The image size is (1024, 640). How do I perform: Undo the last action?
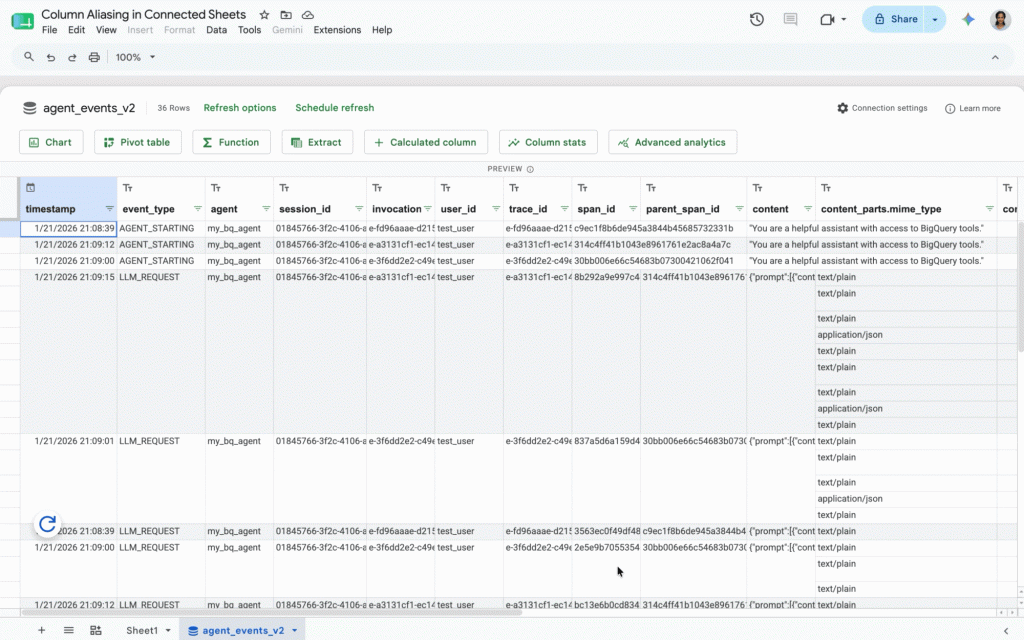click(x=50, y=57)
